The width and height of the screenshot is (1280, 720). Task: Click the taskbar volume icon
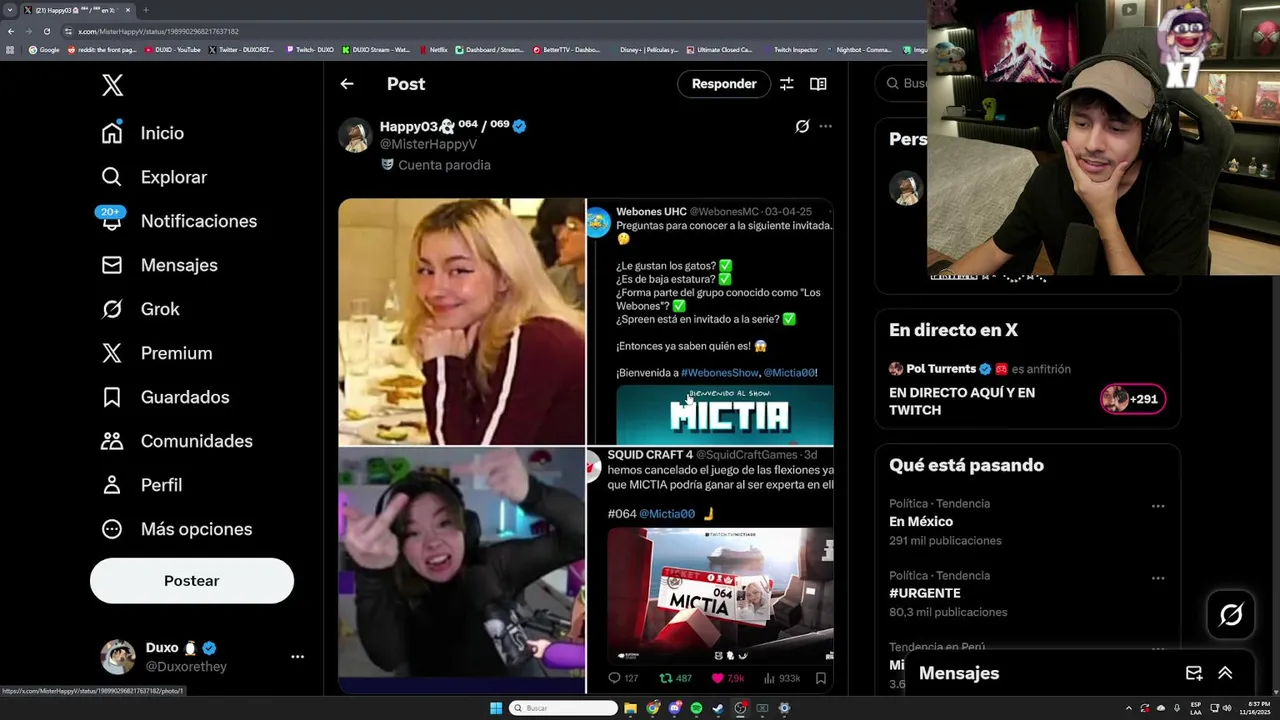point(1227,708)
